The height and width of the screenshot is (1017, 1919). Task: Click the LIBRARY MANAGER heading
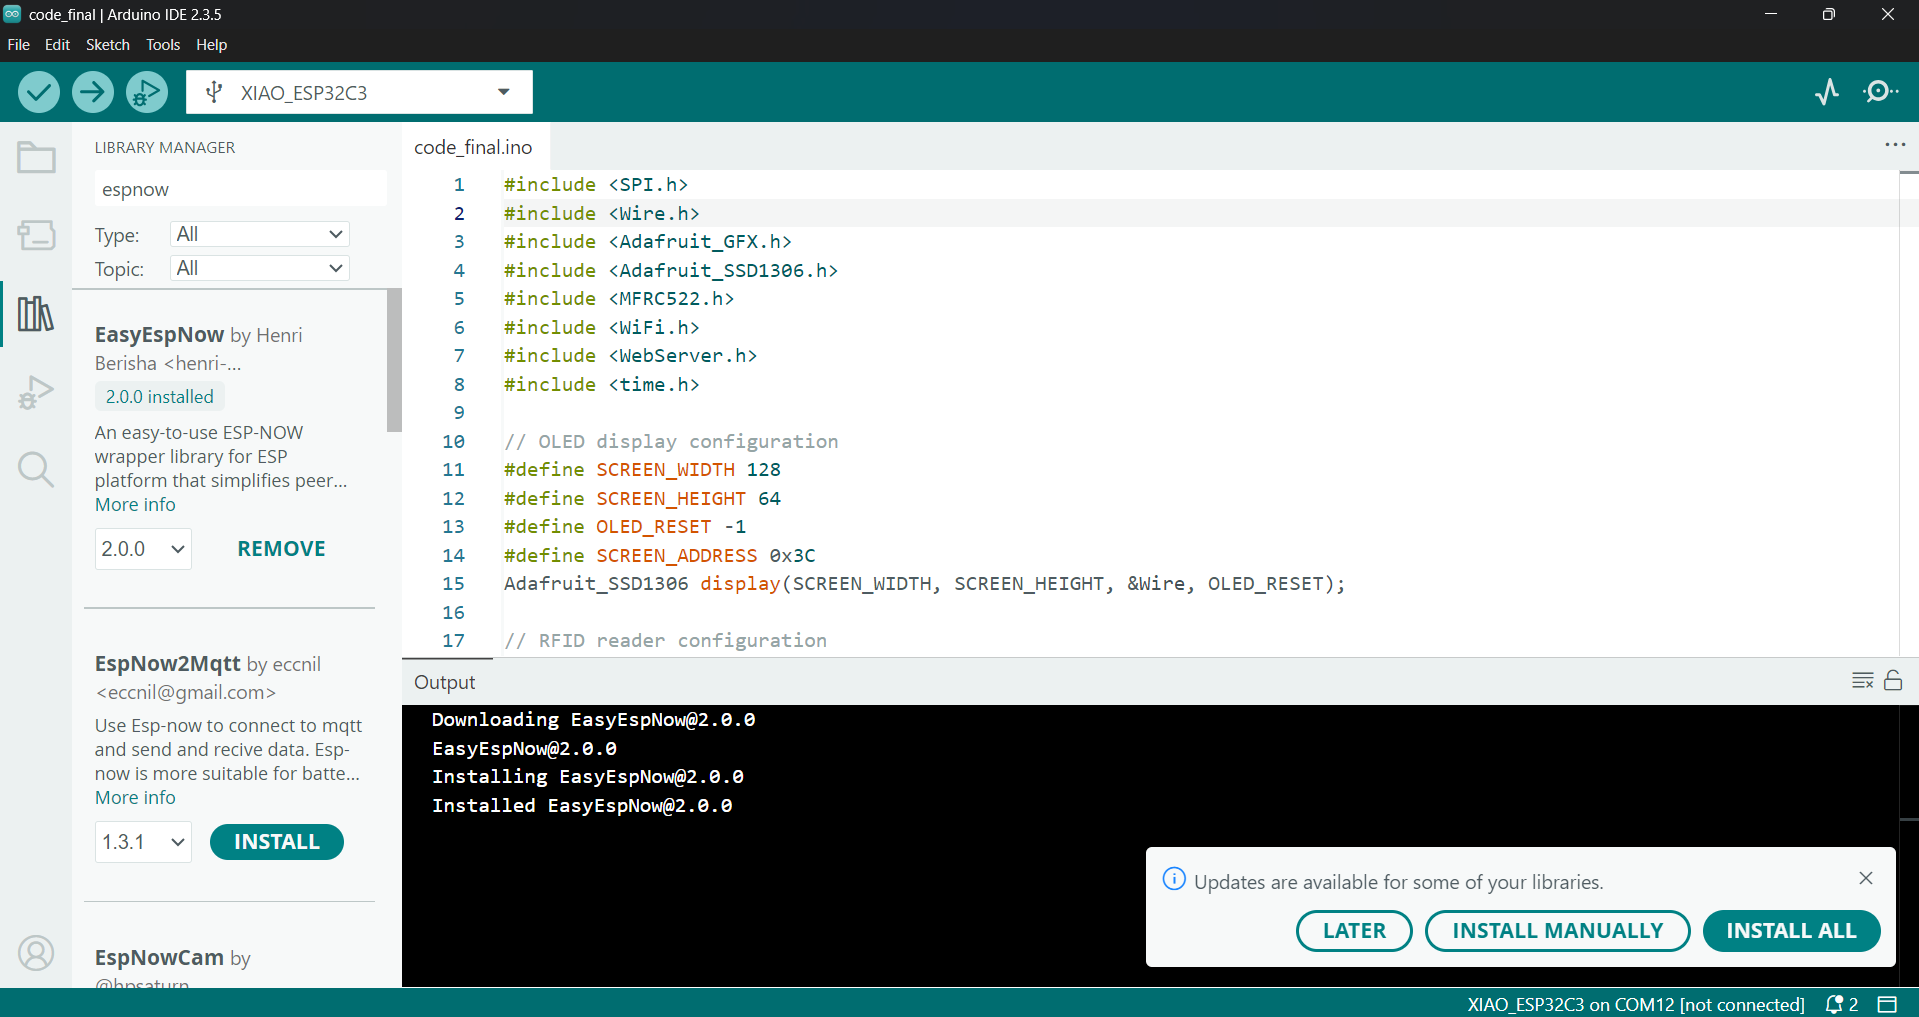click(165, 147)
